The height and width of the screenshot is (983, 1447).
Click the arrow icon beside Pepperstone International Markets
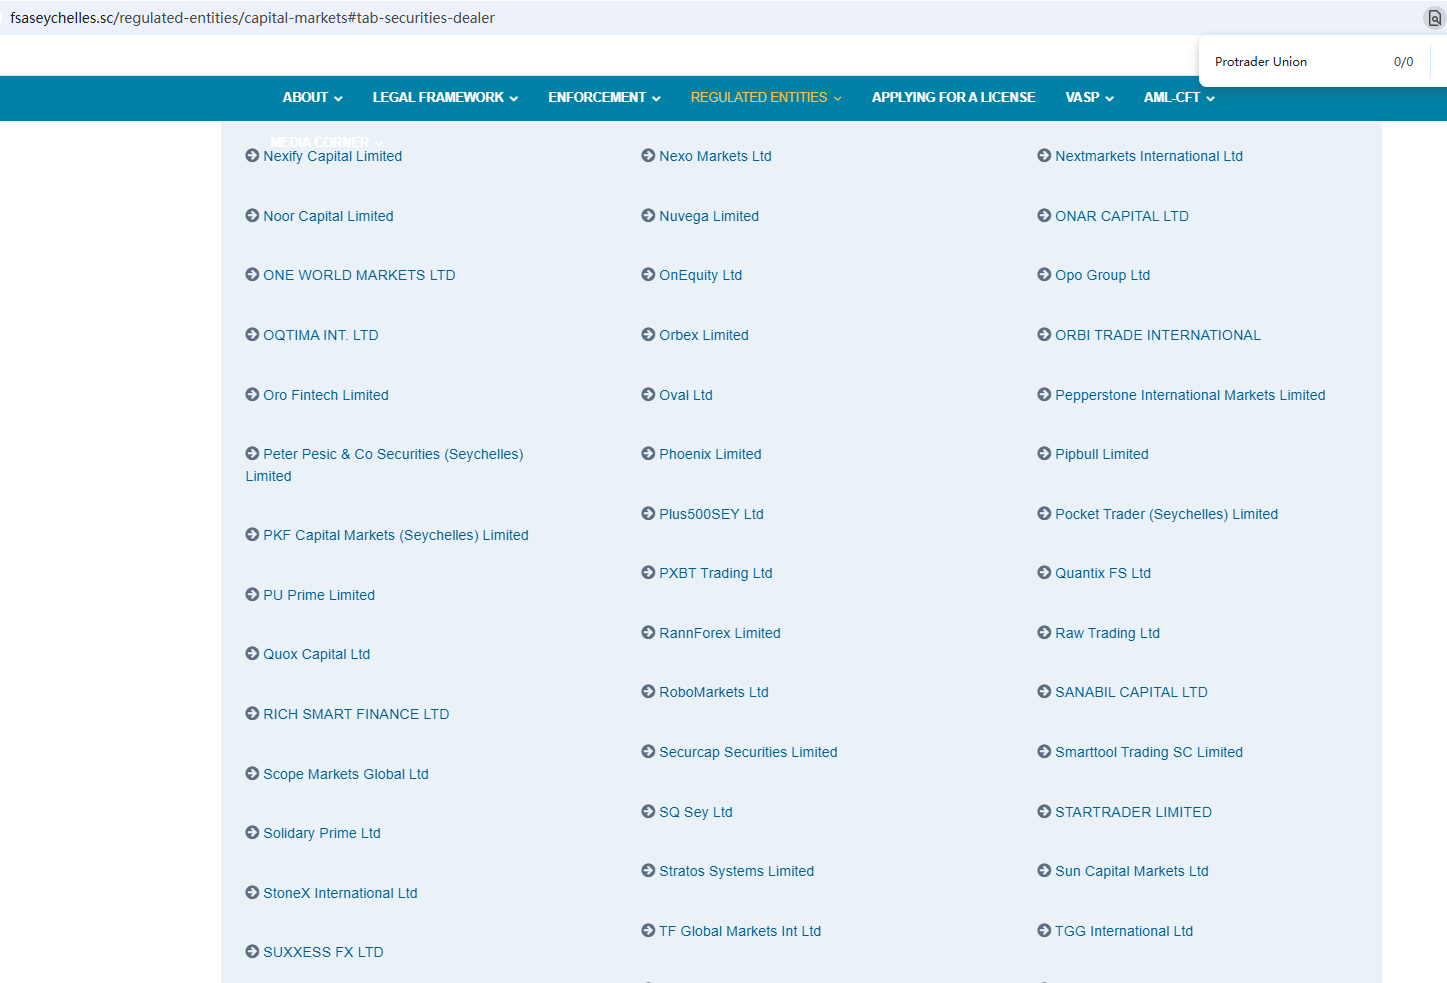[1044, 394]
